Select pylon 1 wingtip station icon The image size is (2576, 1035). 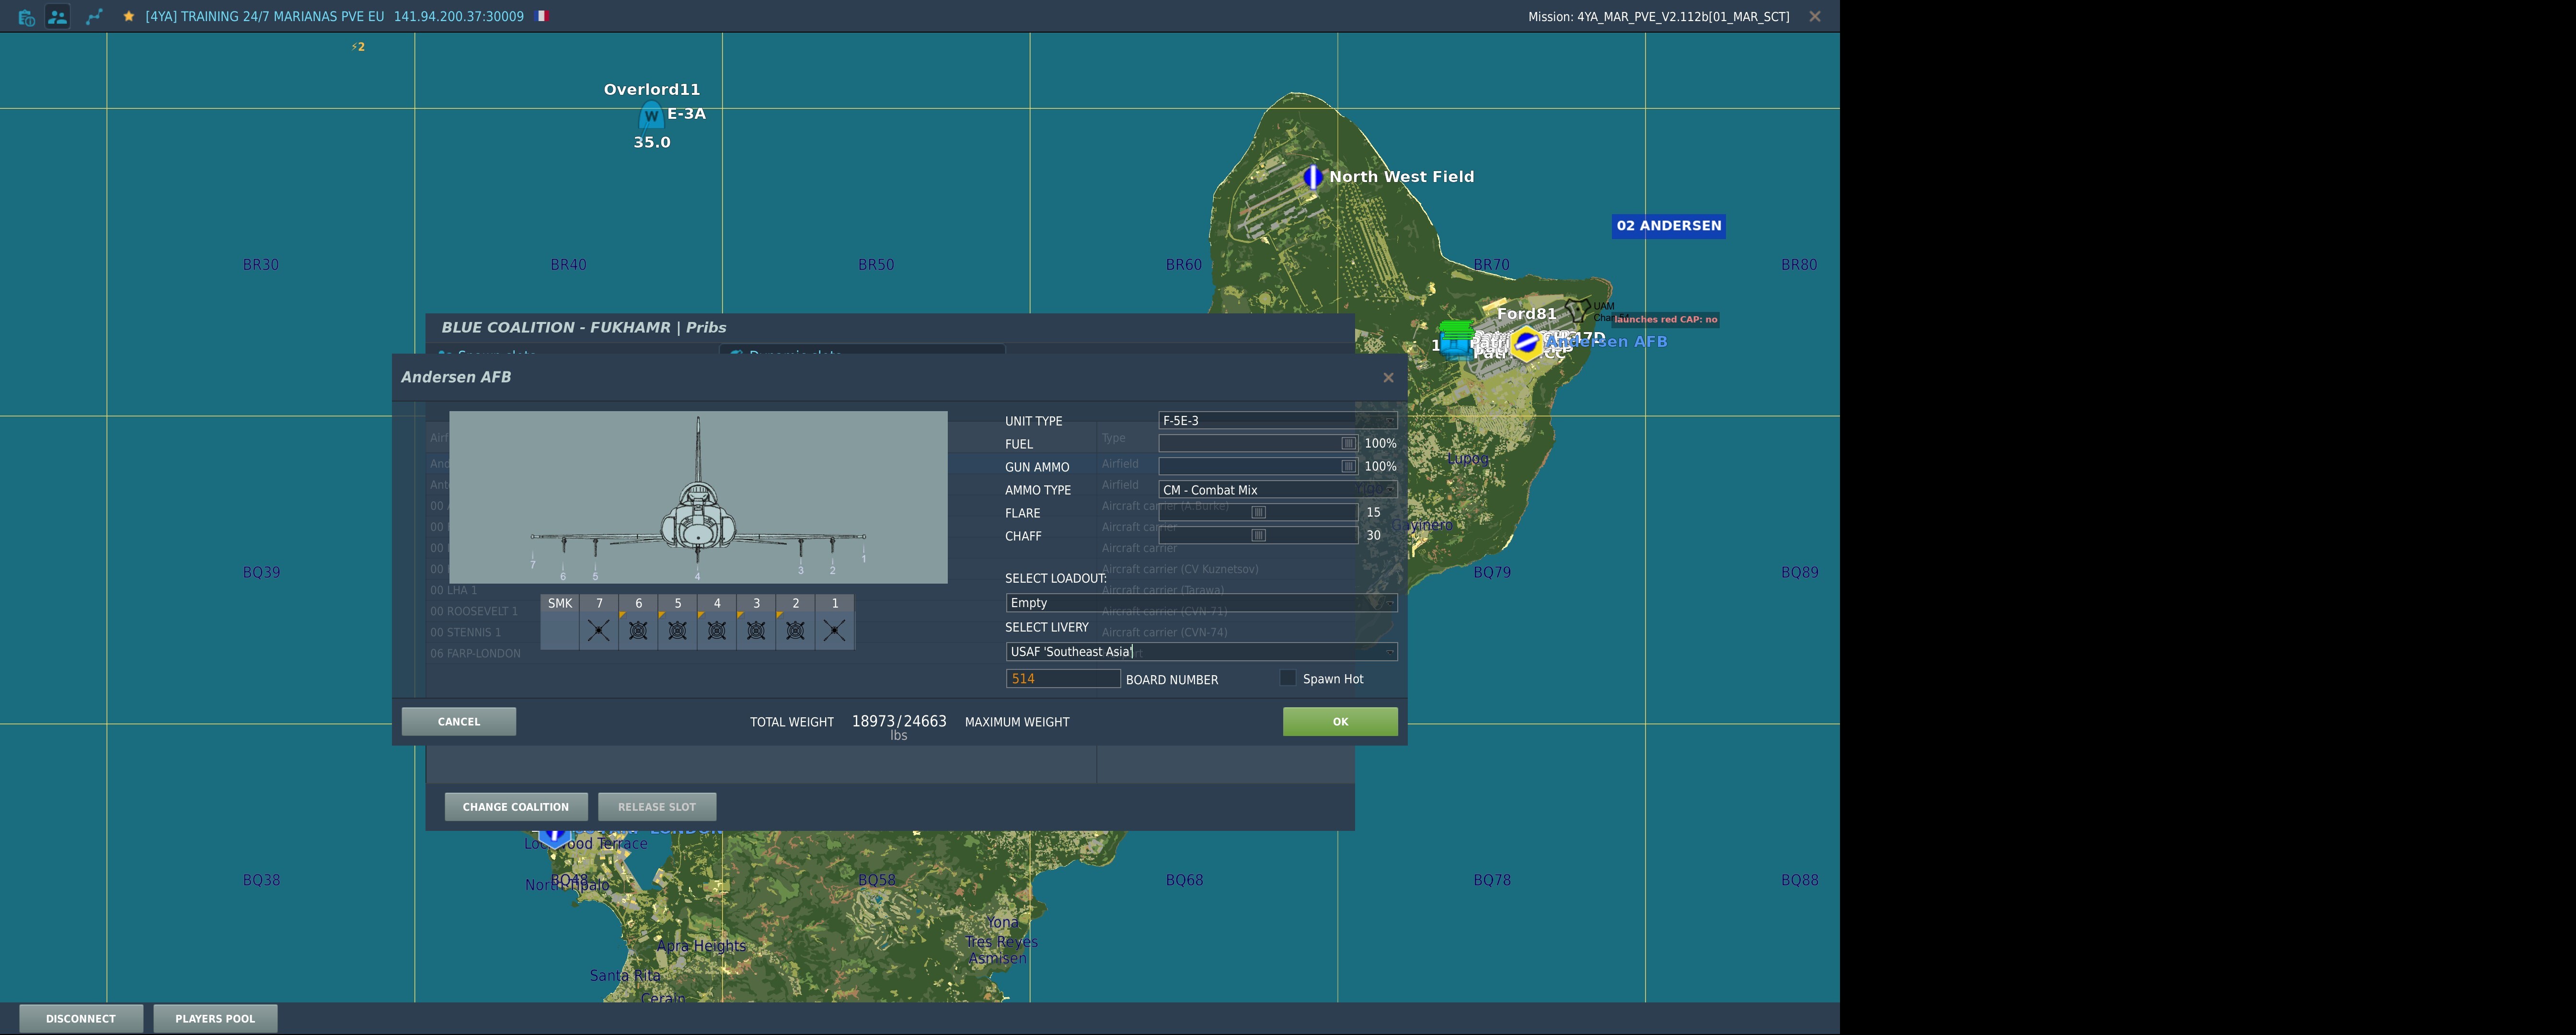pyautogui.click(x=835, y=630)
